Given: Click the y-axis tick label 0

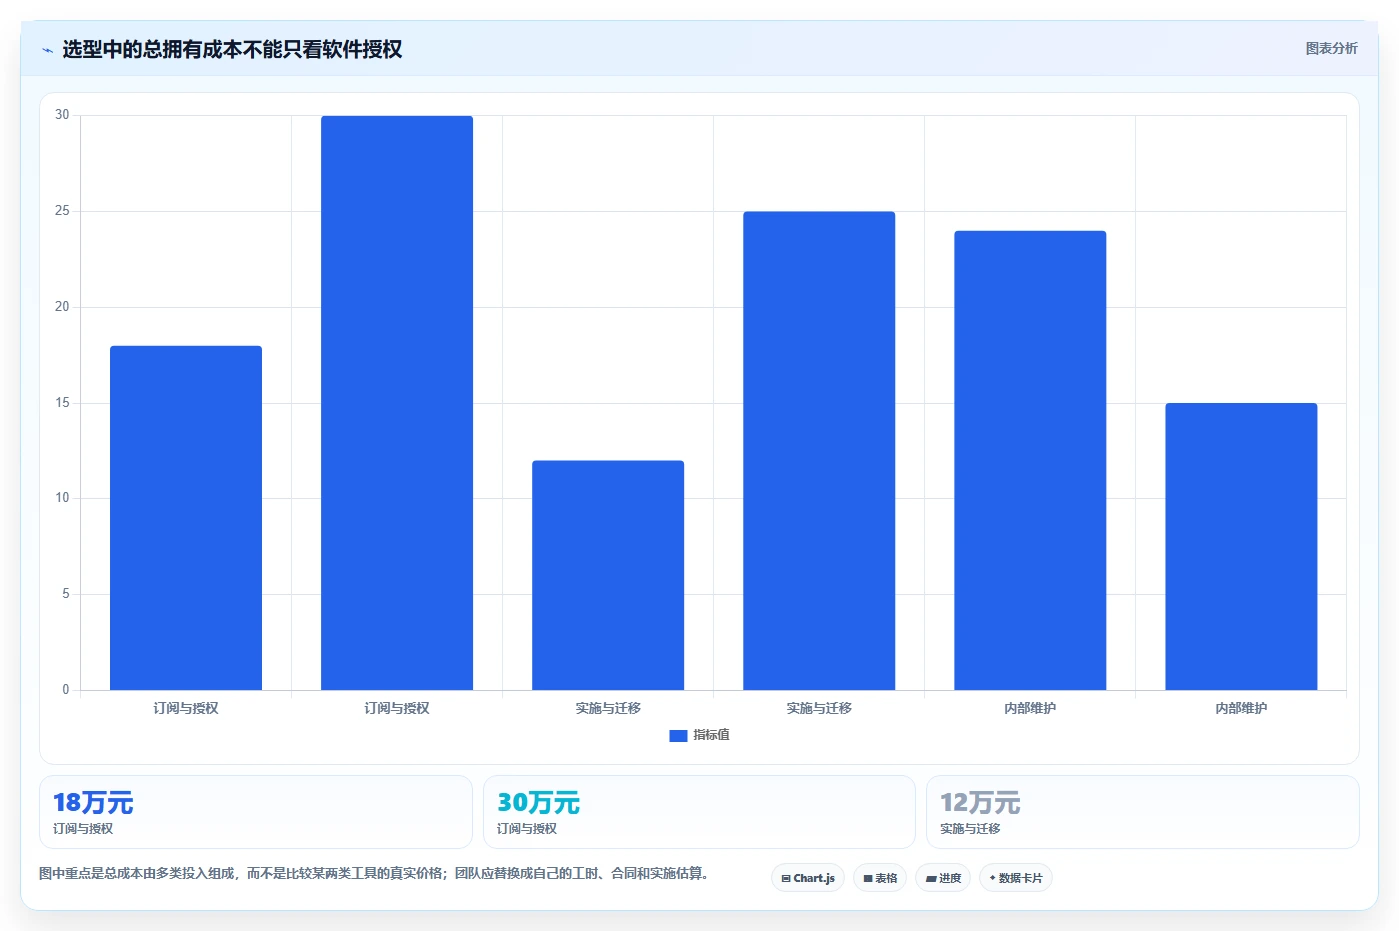Looking at the screenshot, I should point(66,690).
